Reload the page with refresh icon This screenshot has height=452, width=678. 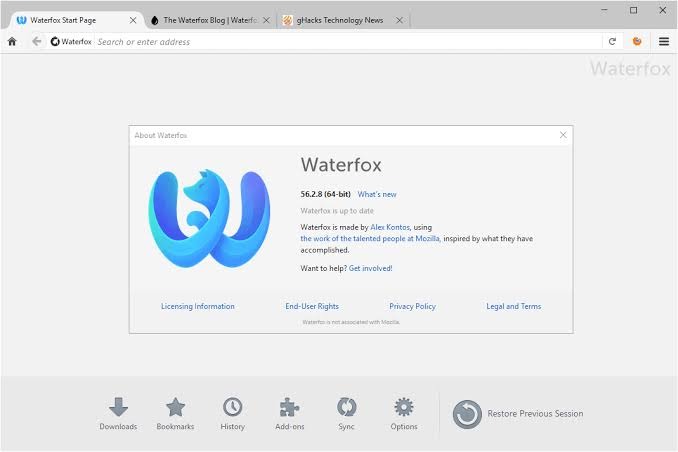(x=612, y=42)
